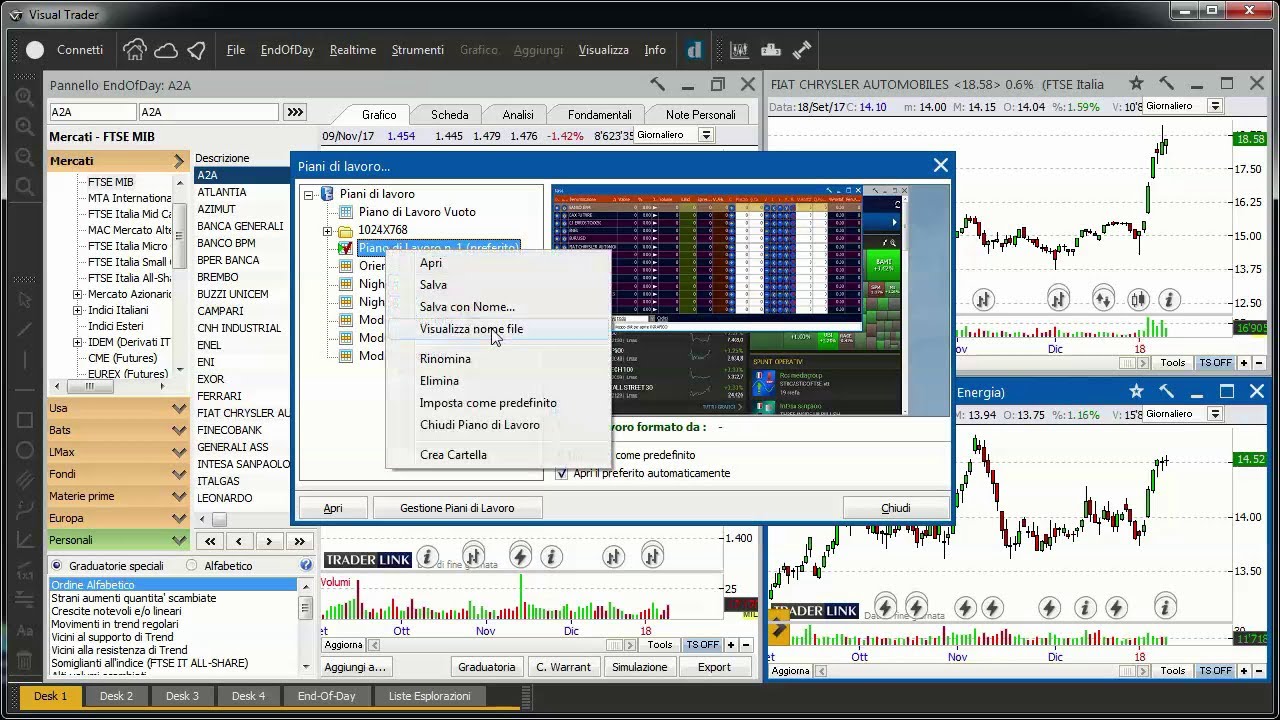The width and height of the screenshot is (1280, 720).
Task: Click the info marker on FIAT Chrysler chart
Action: (1168, 298)
